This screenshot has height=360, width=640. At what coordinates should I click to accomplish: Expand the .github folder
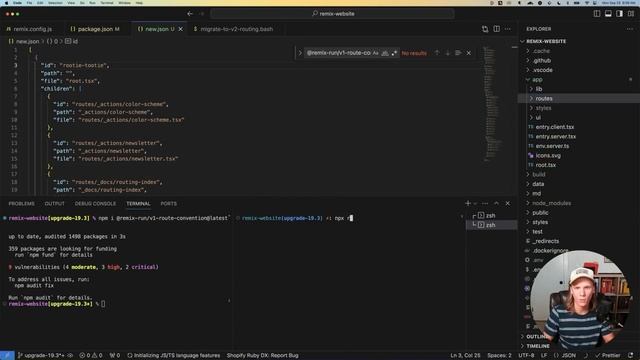pyautogui.click(x=542, y=60)
